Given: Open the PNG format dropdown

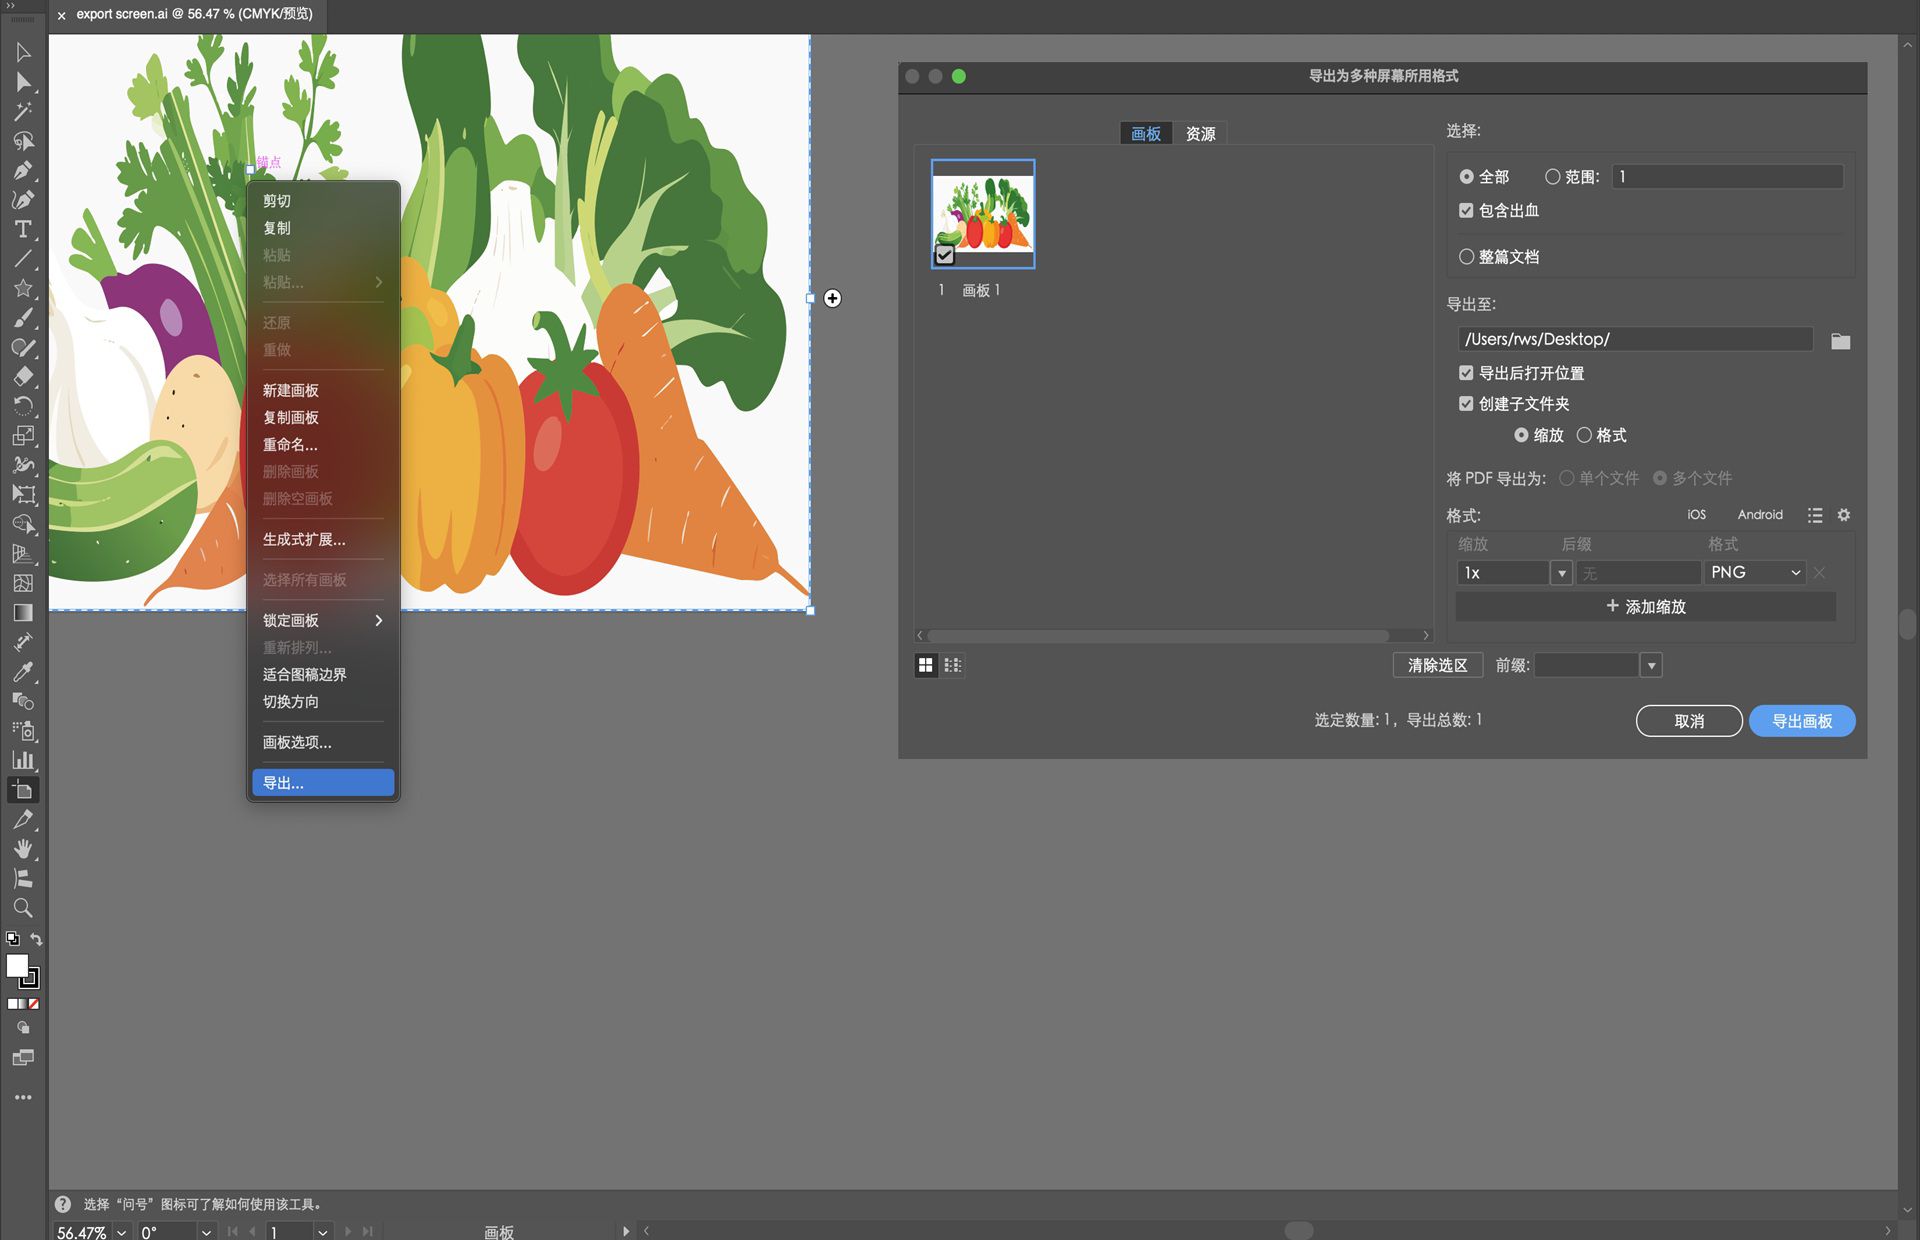Looking at the screenshot, I should 1755,572.
